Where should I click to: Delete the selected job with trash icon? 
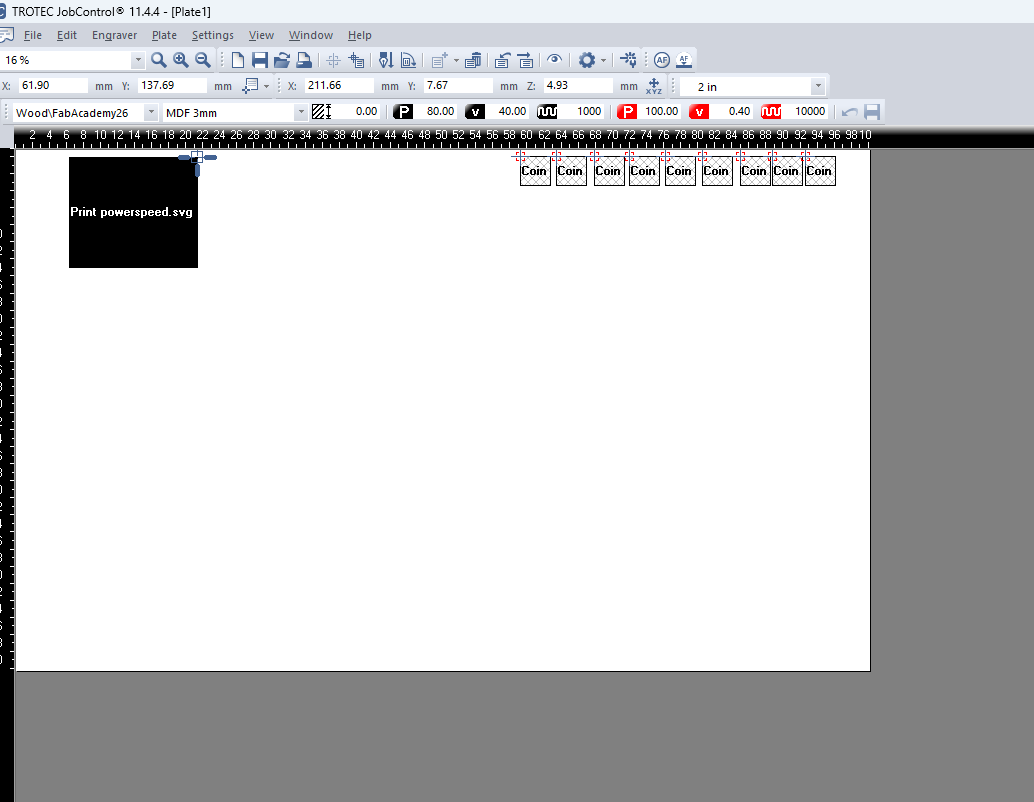[x=472, y=60]
